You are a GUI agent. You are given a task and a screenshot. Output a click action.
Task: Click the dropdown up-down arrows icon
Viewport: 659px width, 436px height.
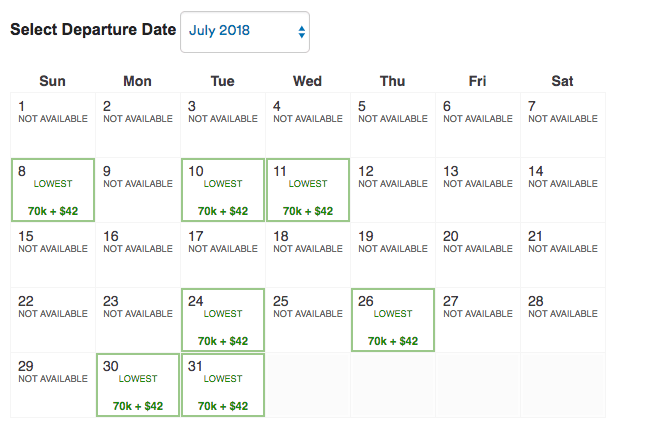pyautogui.click(x=301, y=32)
